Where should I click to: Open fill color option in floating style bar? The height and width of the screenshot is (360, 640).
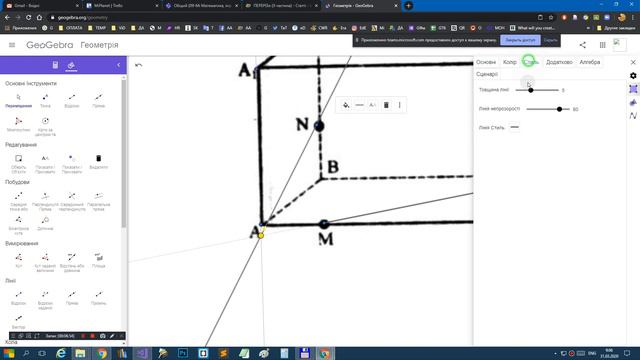click(346, 105)
